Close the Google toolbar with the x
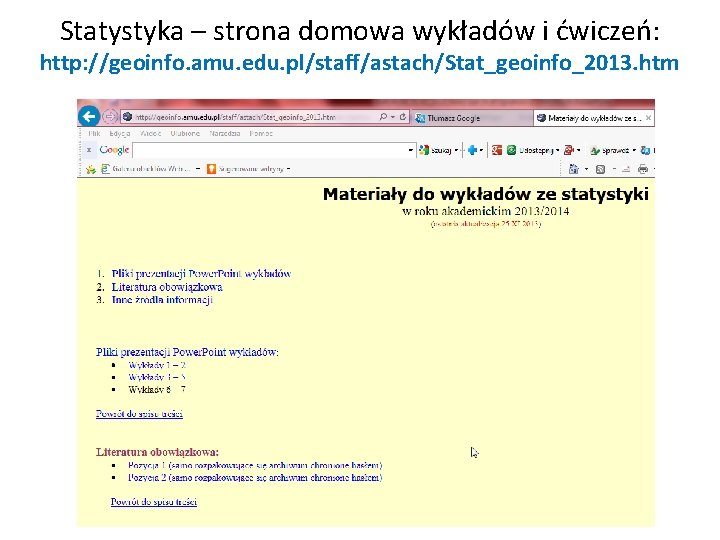This screenshot has height=540, width=720. (89, 150)
